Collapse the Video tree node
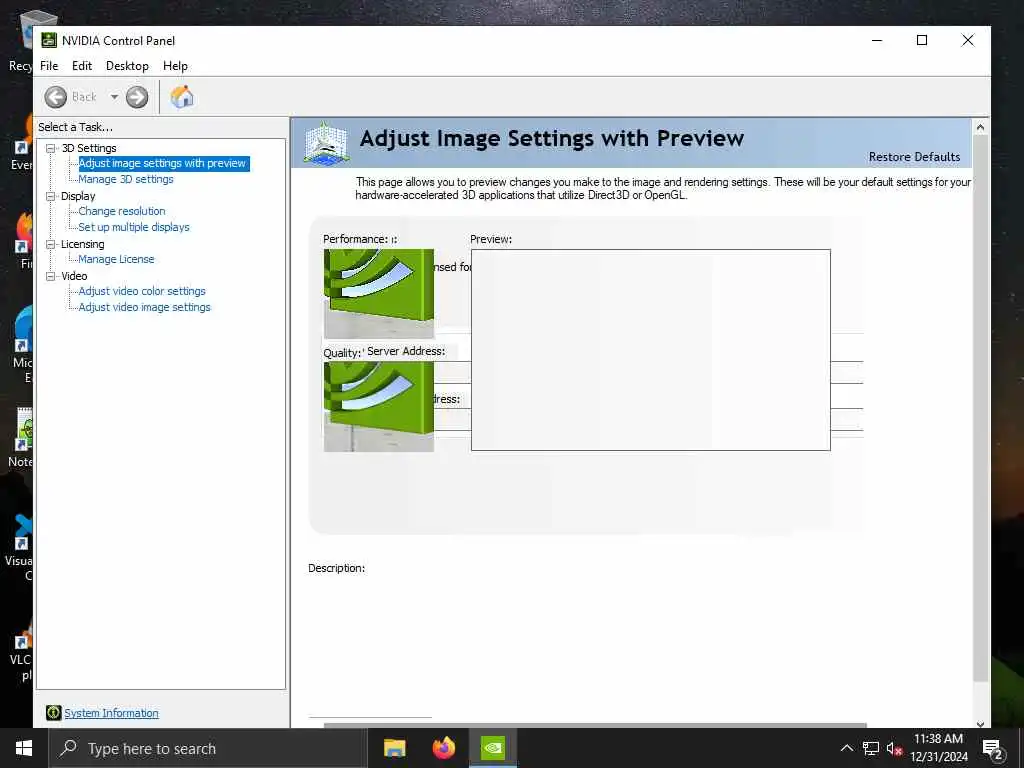This screenshot has height=768, width=1024. [x=50, y=276]
